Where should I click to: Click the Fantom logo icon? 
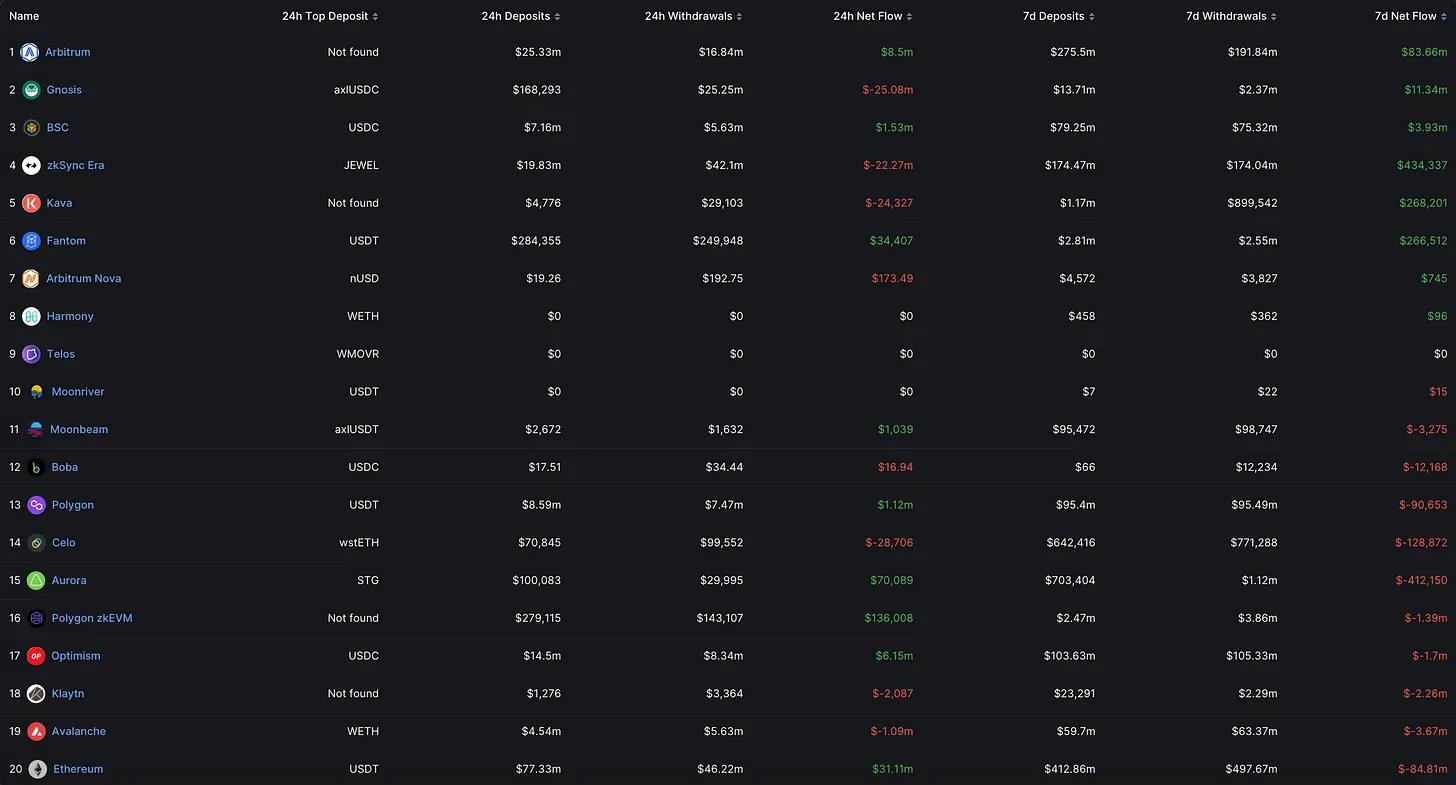point(31,241)
